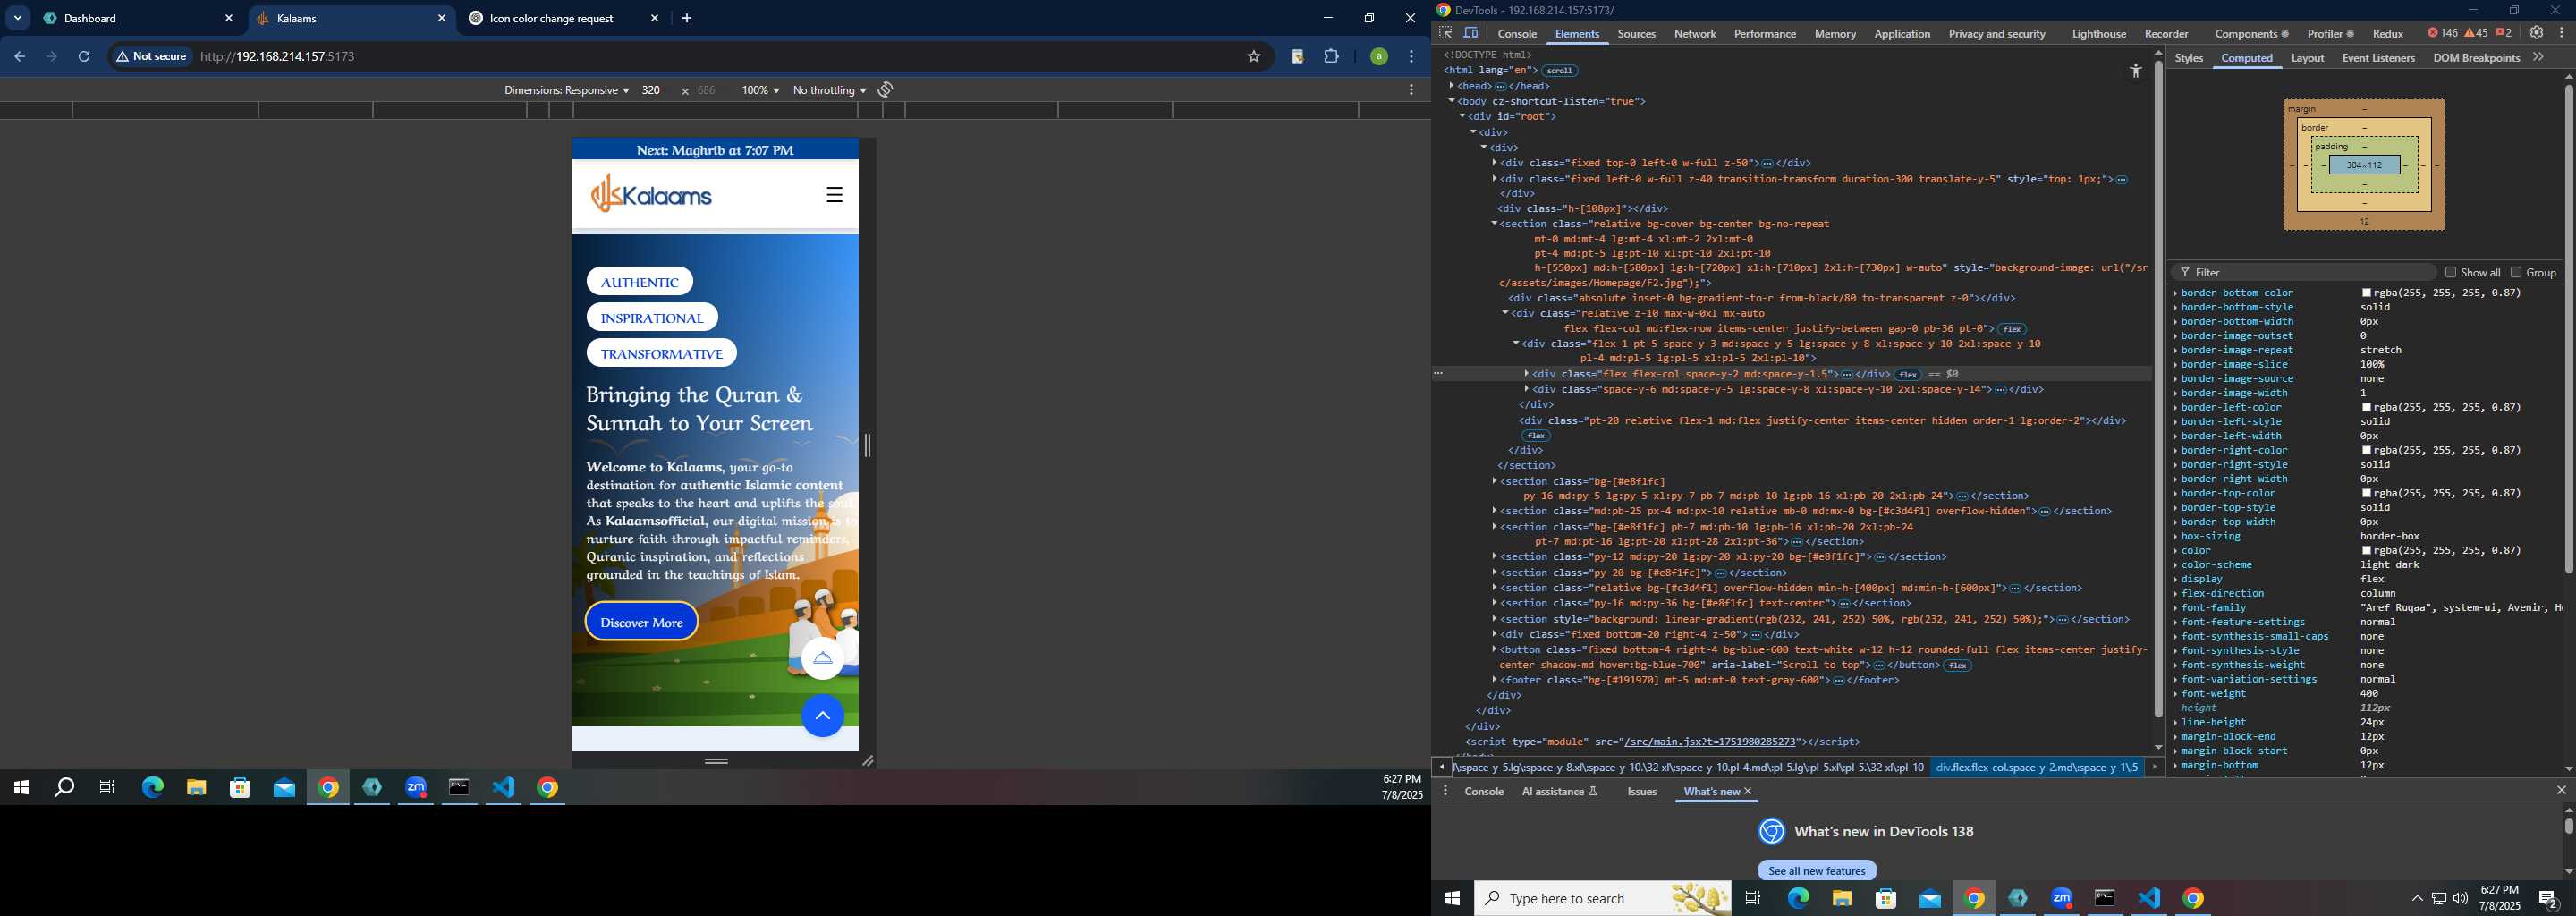
Task: Open the 100% zoom dropdown
Action: pyautogui.click(x=760, y=90)
